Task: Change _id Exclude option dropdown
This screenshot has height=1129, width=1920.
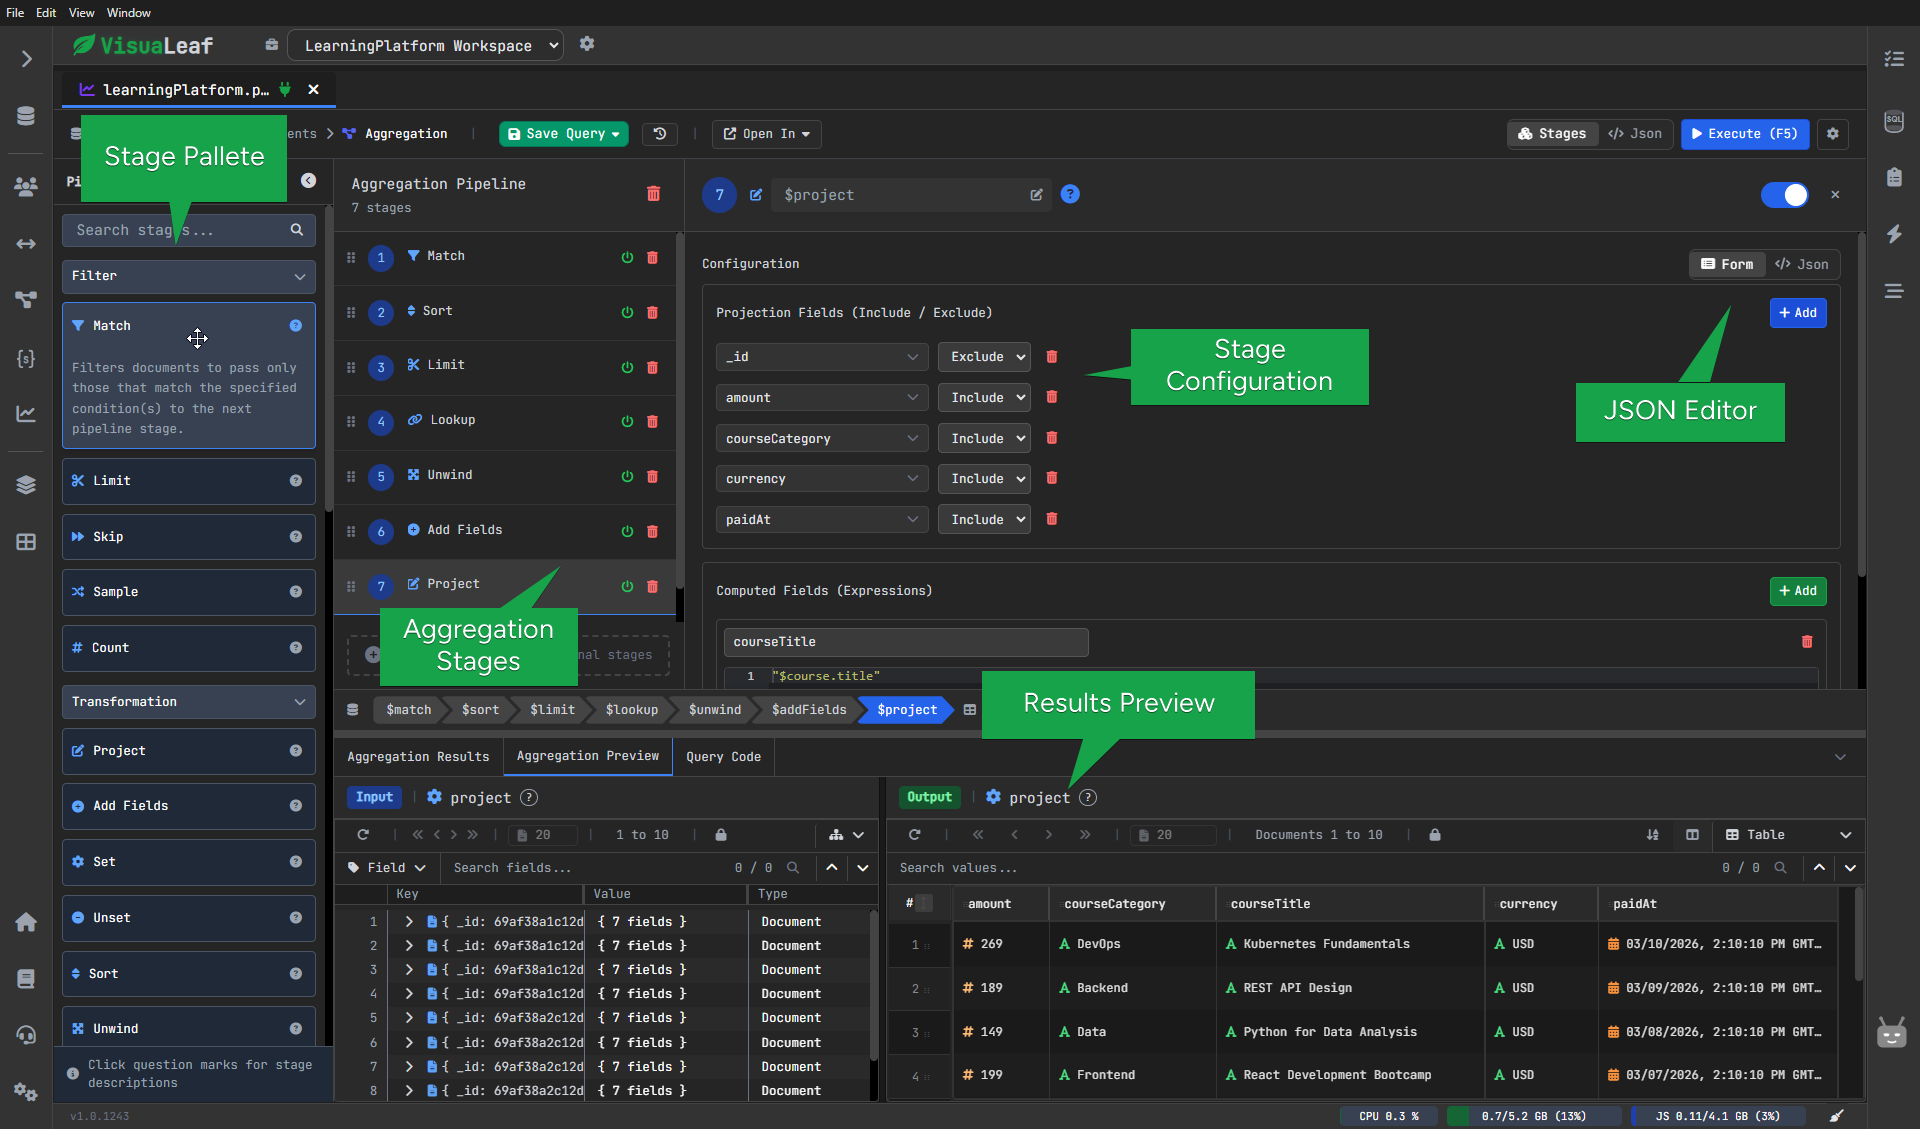Action: [x=984, y=357]
